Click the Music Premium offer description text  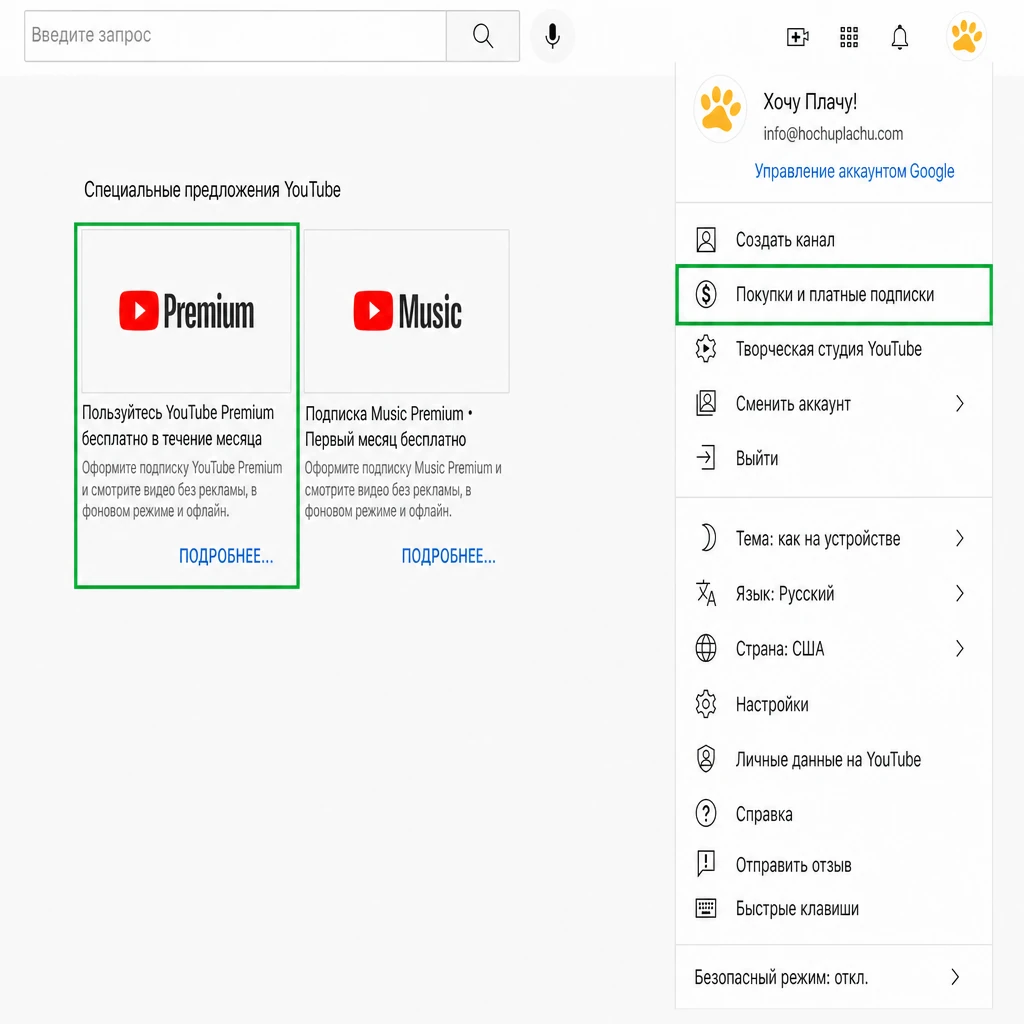click(x=403, y=489)
